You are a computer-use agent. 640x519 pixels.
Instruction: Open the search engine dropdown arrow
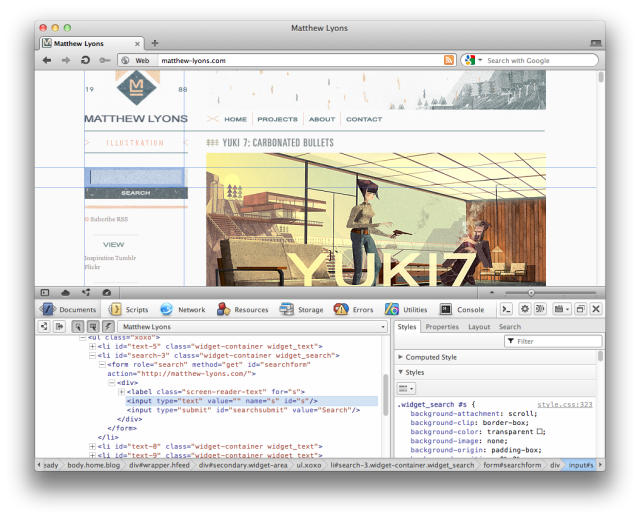480,60
